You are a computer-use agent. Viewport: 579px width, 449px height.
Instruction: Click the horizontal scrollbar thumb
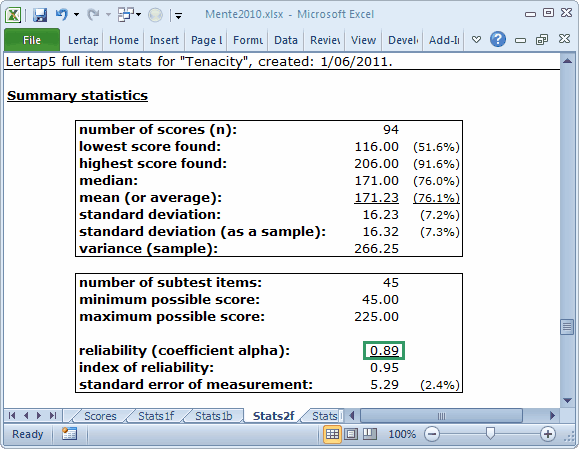point(441,416)
